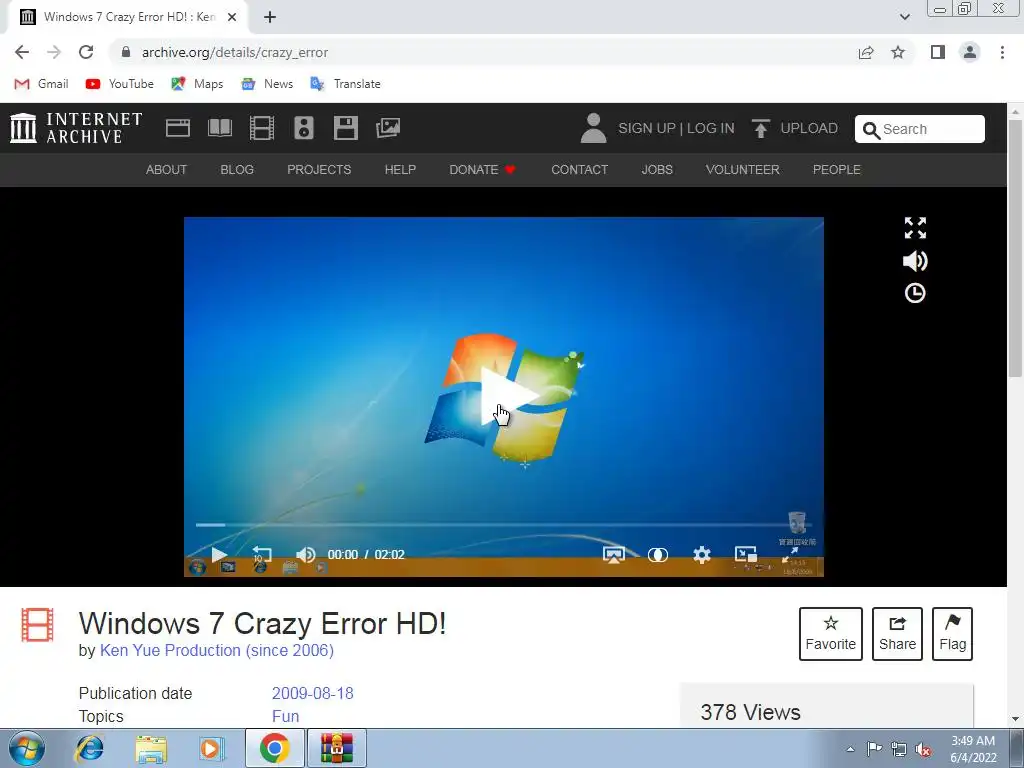Click the Share button
1024x768 pixels.
coord(897,633)
